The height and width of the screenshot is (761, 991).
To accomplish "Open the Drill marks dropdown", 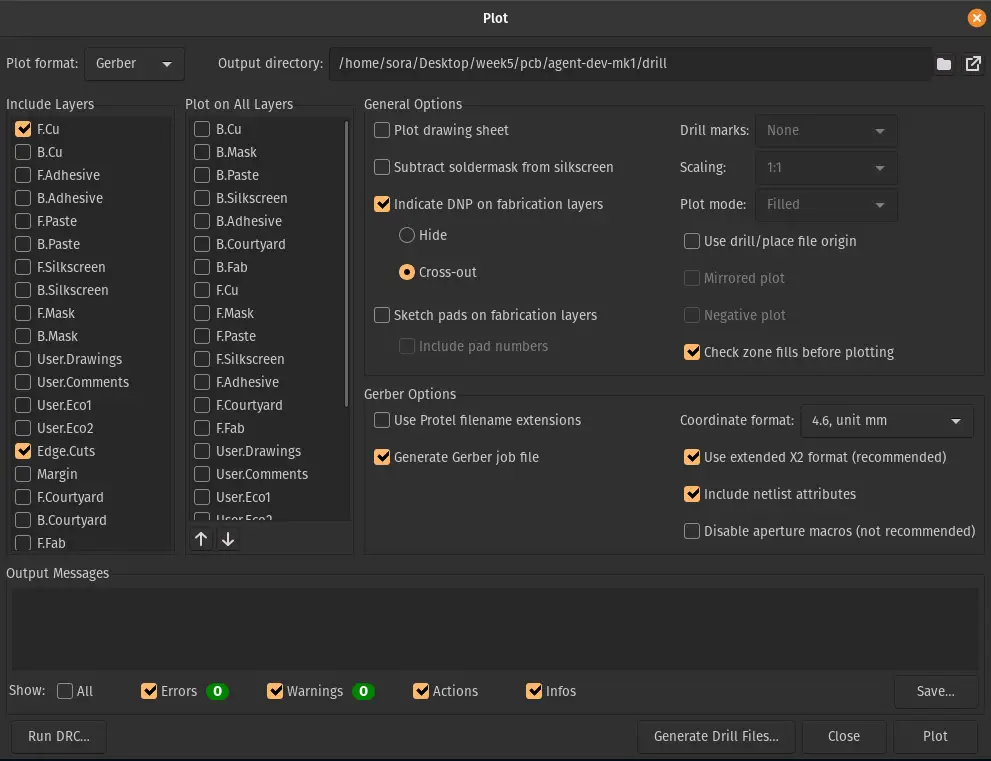I will tap(825, 130).
